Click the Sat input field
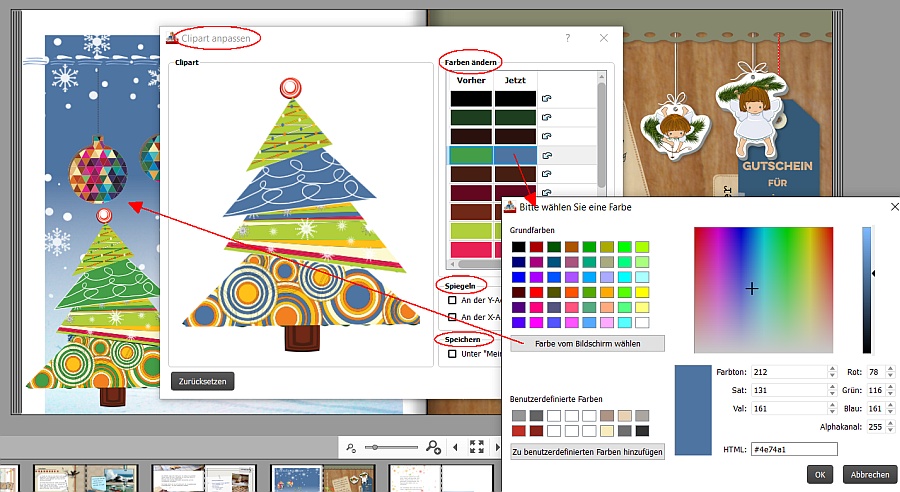This screenshot has width=900, height=492. point(789,390)
